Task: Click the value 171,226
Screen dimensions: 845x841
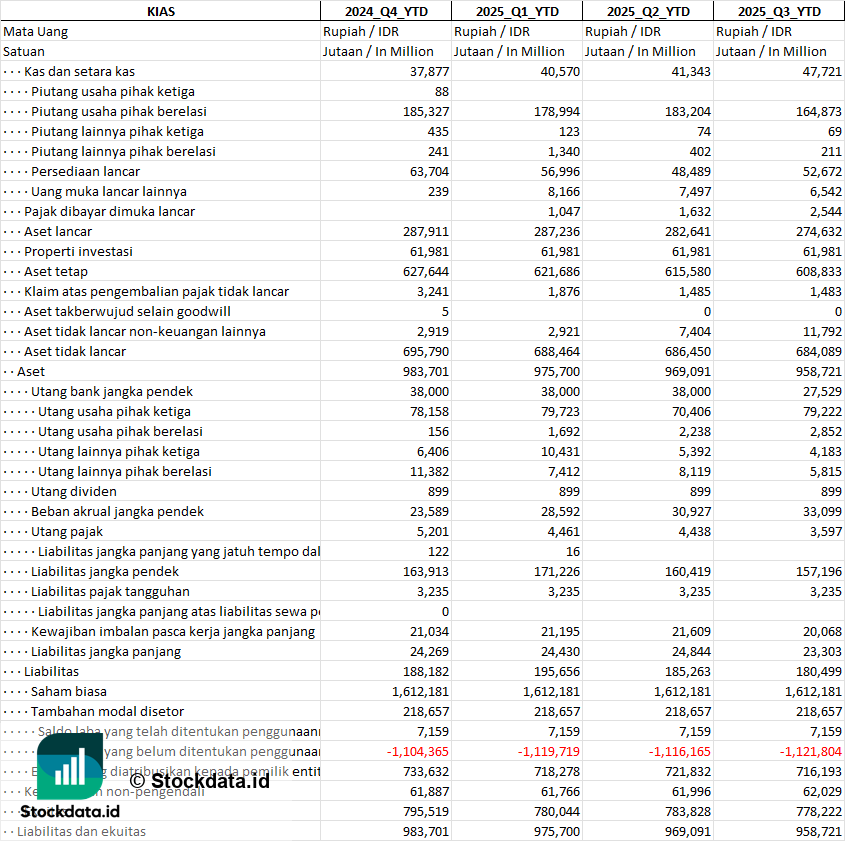Action: click(557, 572)
